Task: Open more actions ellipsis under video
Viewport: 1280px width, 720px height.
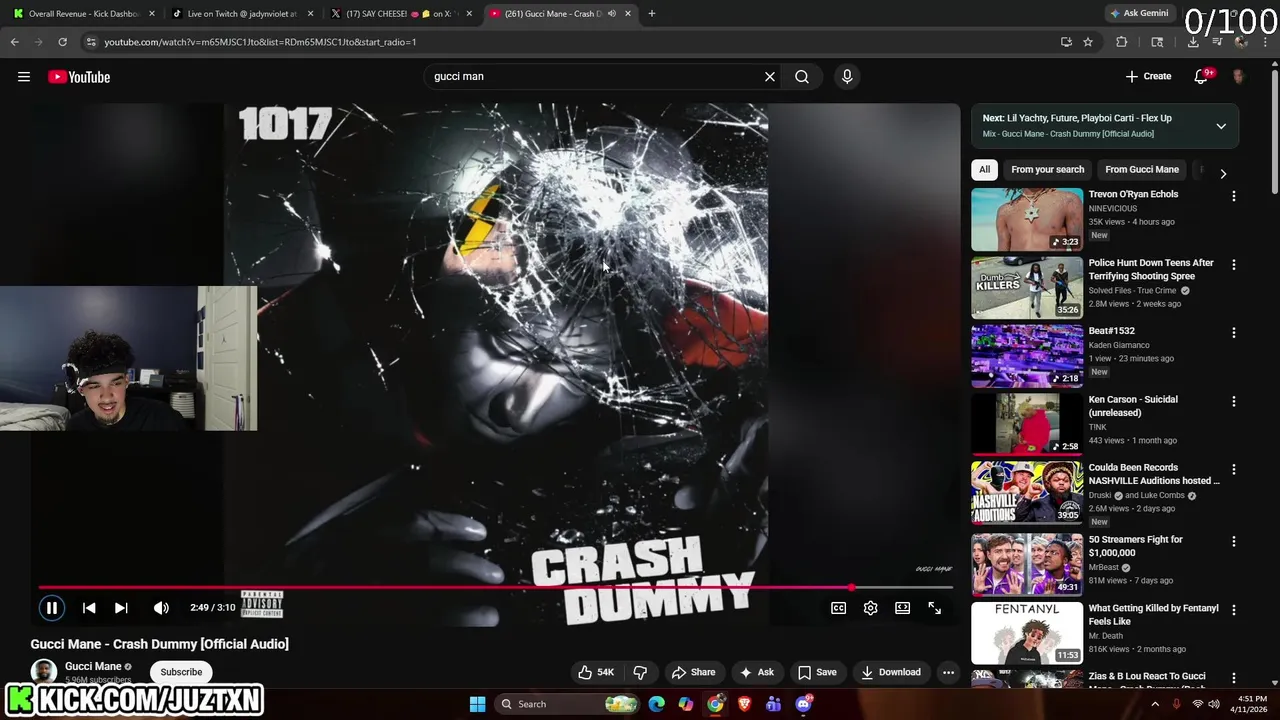Action: point(948,672)
